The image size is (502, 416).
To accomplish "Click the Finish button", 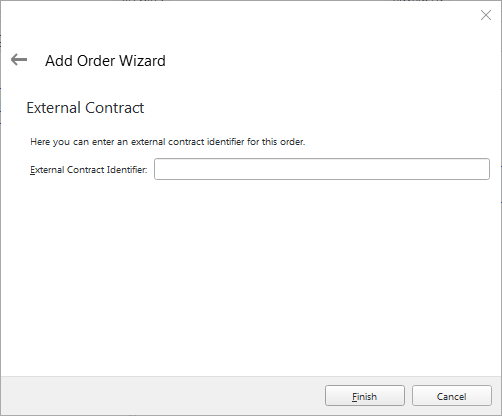I will coord(365,396).
